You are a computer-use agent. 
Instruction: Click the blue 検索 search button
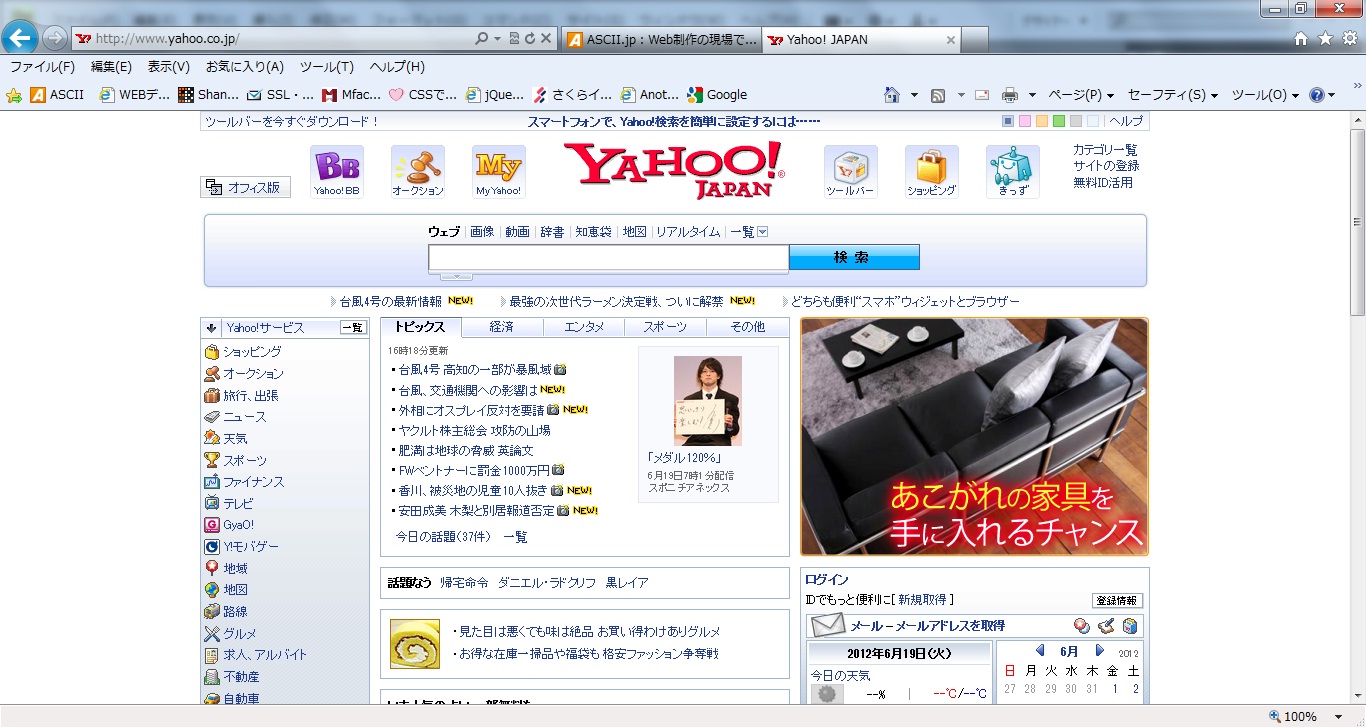click(854, 258)
